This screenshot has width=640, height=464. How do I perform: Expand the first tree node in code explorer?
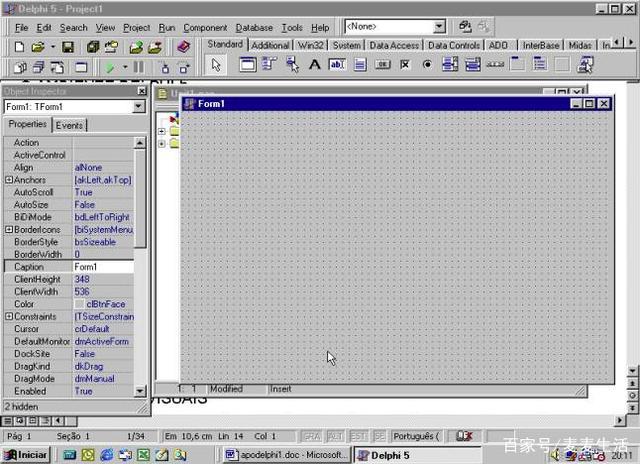coord(162,131)
